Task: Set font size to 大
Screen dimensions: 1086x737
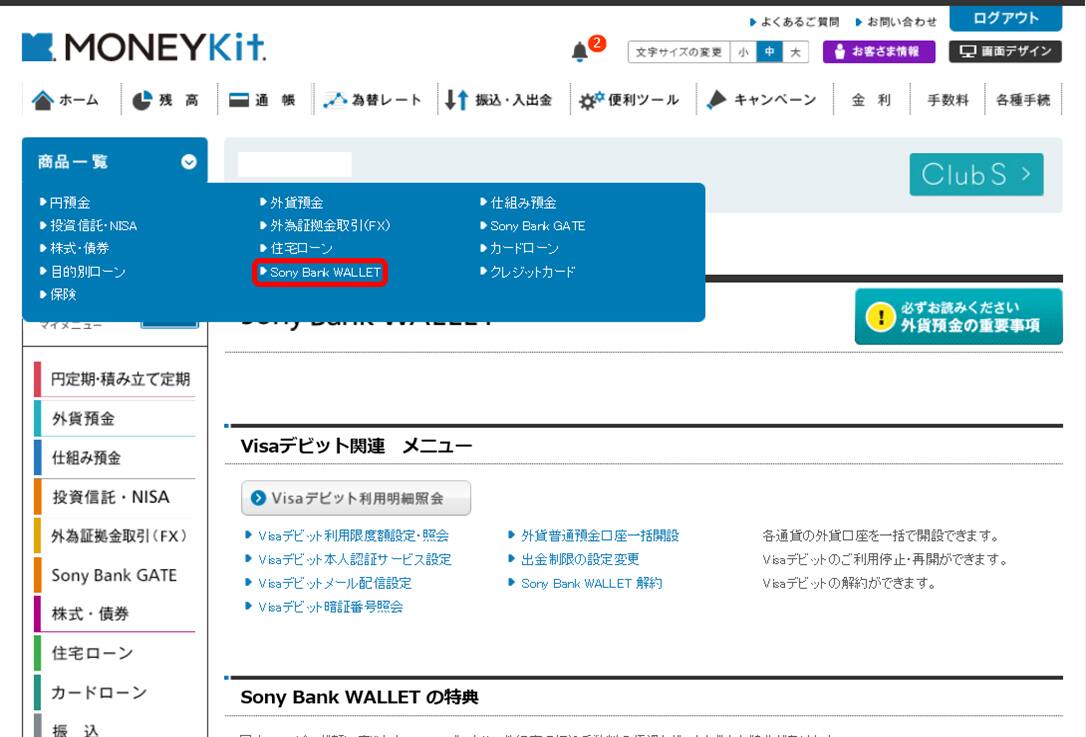Action: click(796, 52)
